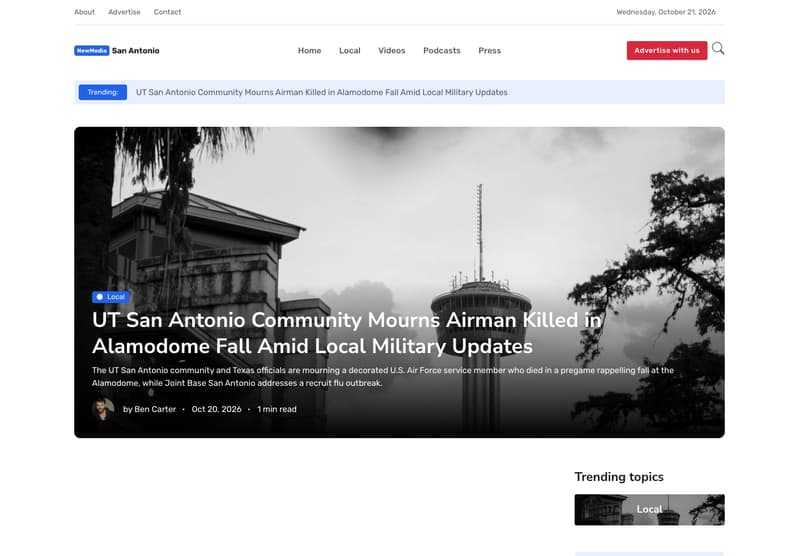Viewport: 800px width, 556px height.
Task: Click the Local category badge on hero
Action: pyautogui.click(x=111, y=297)
